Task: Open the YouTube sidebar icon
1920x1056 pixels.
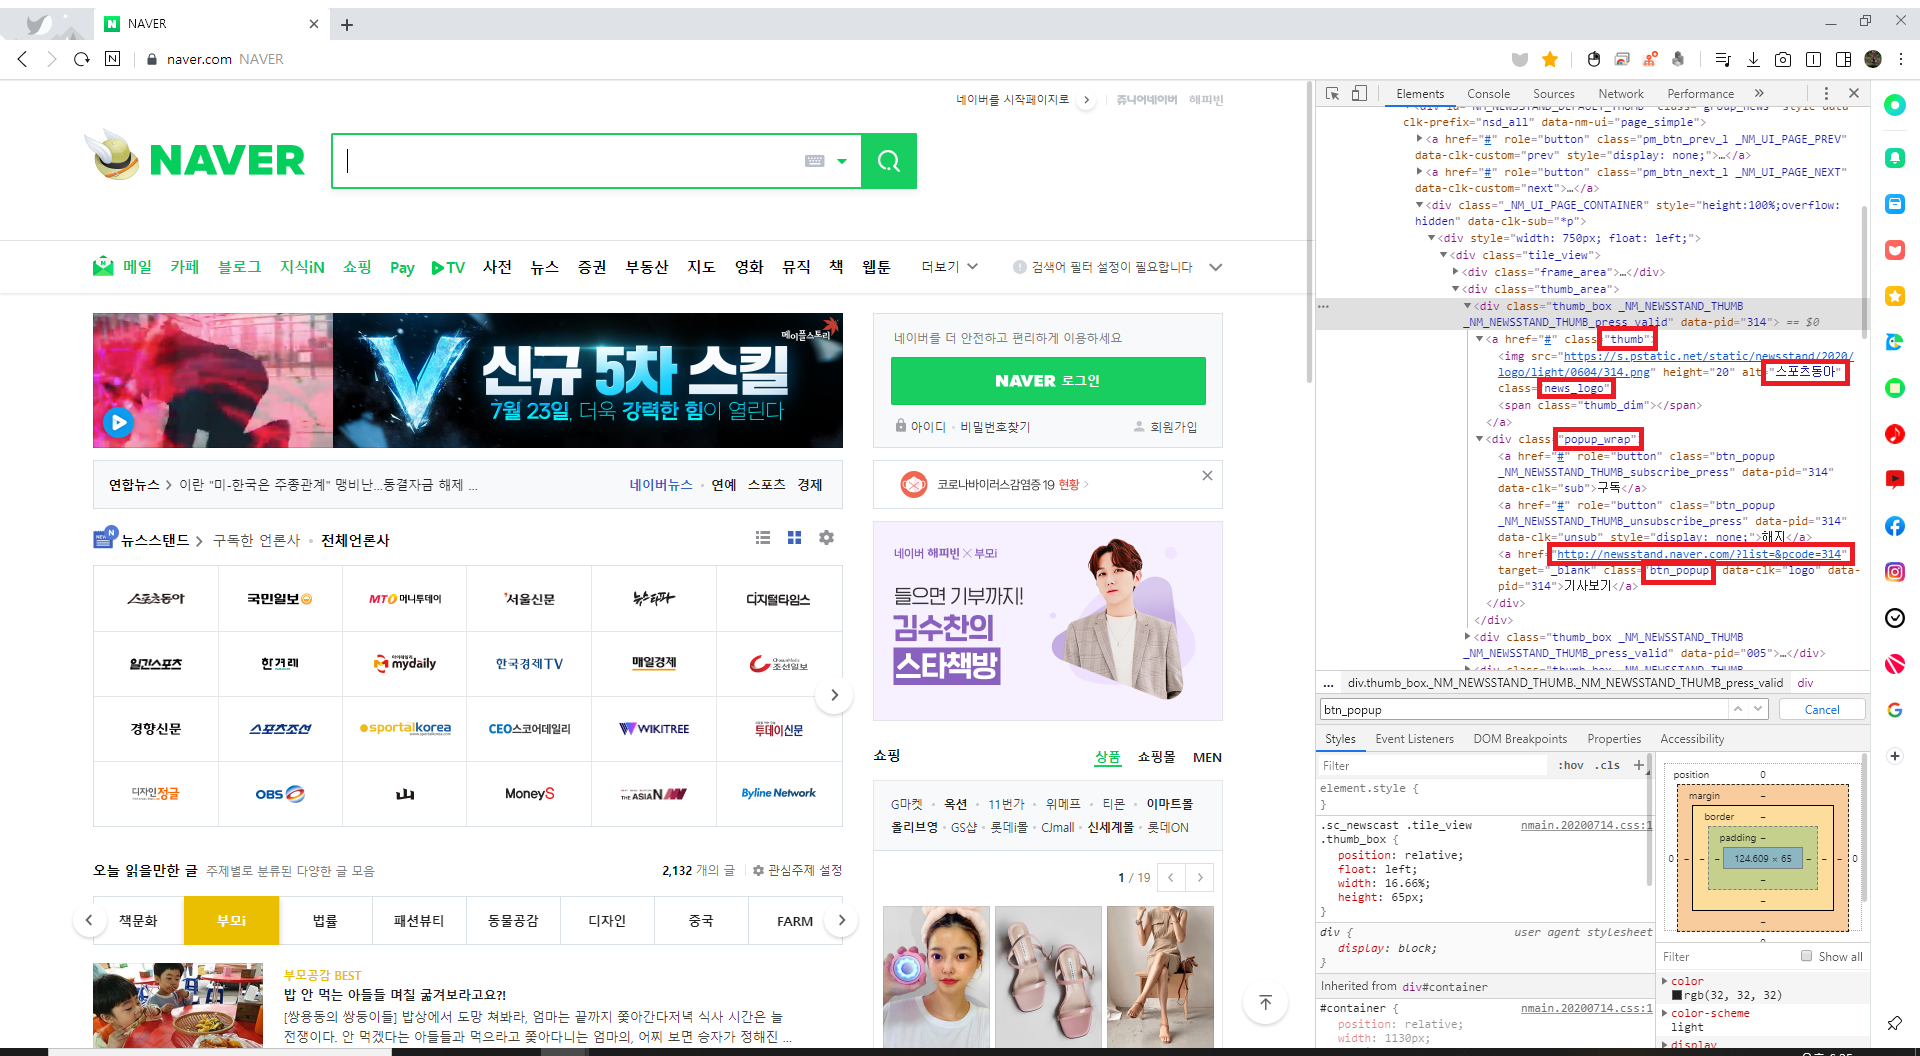Action: pos(1895,480)
